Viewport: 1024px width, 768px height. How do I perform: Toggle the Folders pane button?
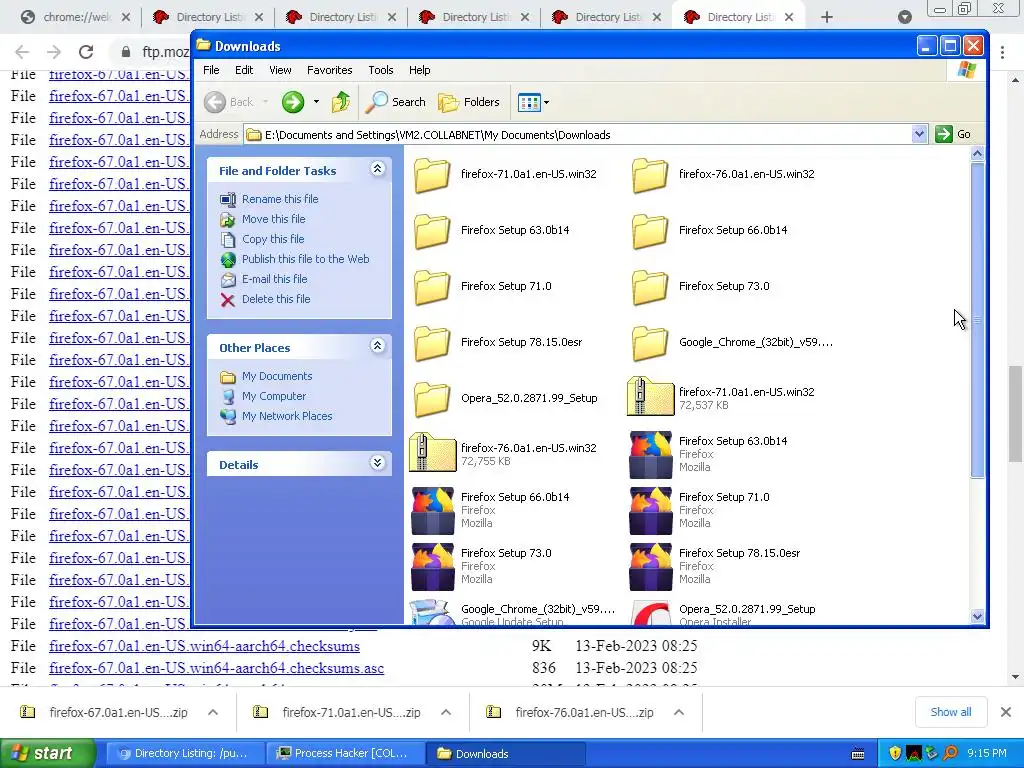[x=469, y=102]
